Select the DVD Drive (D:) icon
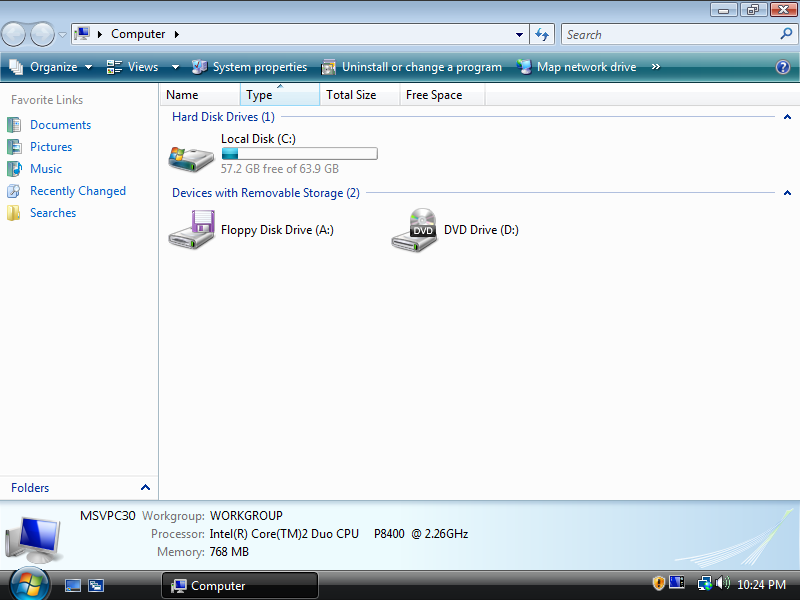This screenshot has height=600, width=800. (414, 230)
